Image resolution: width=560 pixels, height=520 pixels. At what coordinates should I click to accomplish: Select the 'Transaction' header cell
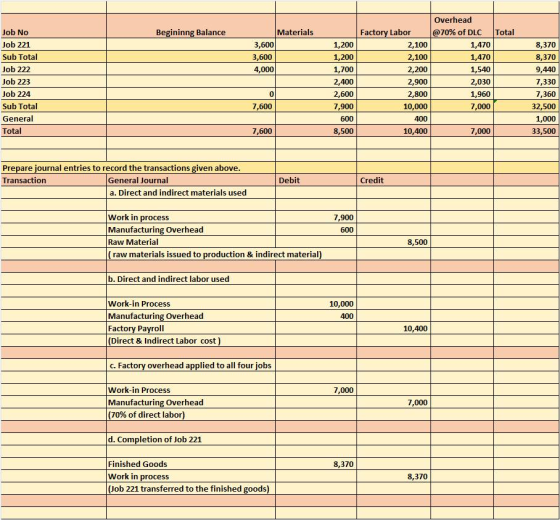point(53,180)
